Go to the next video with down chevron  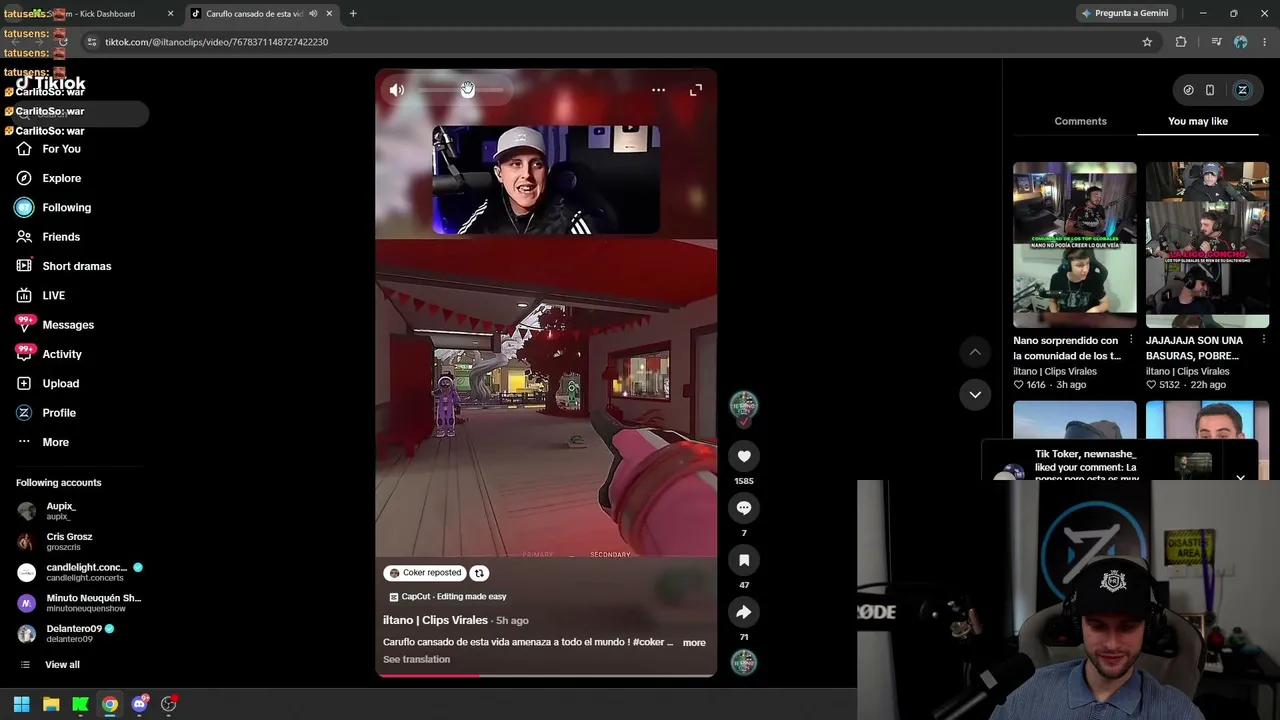click(x=975, y=395)
